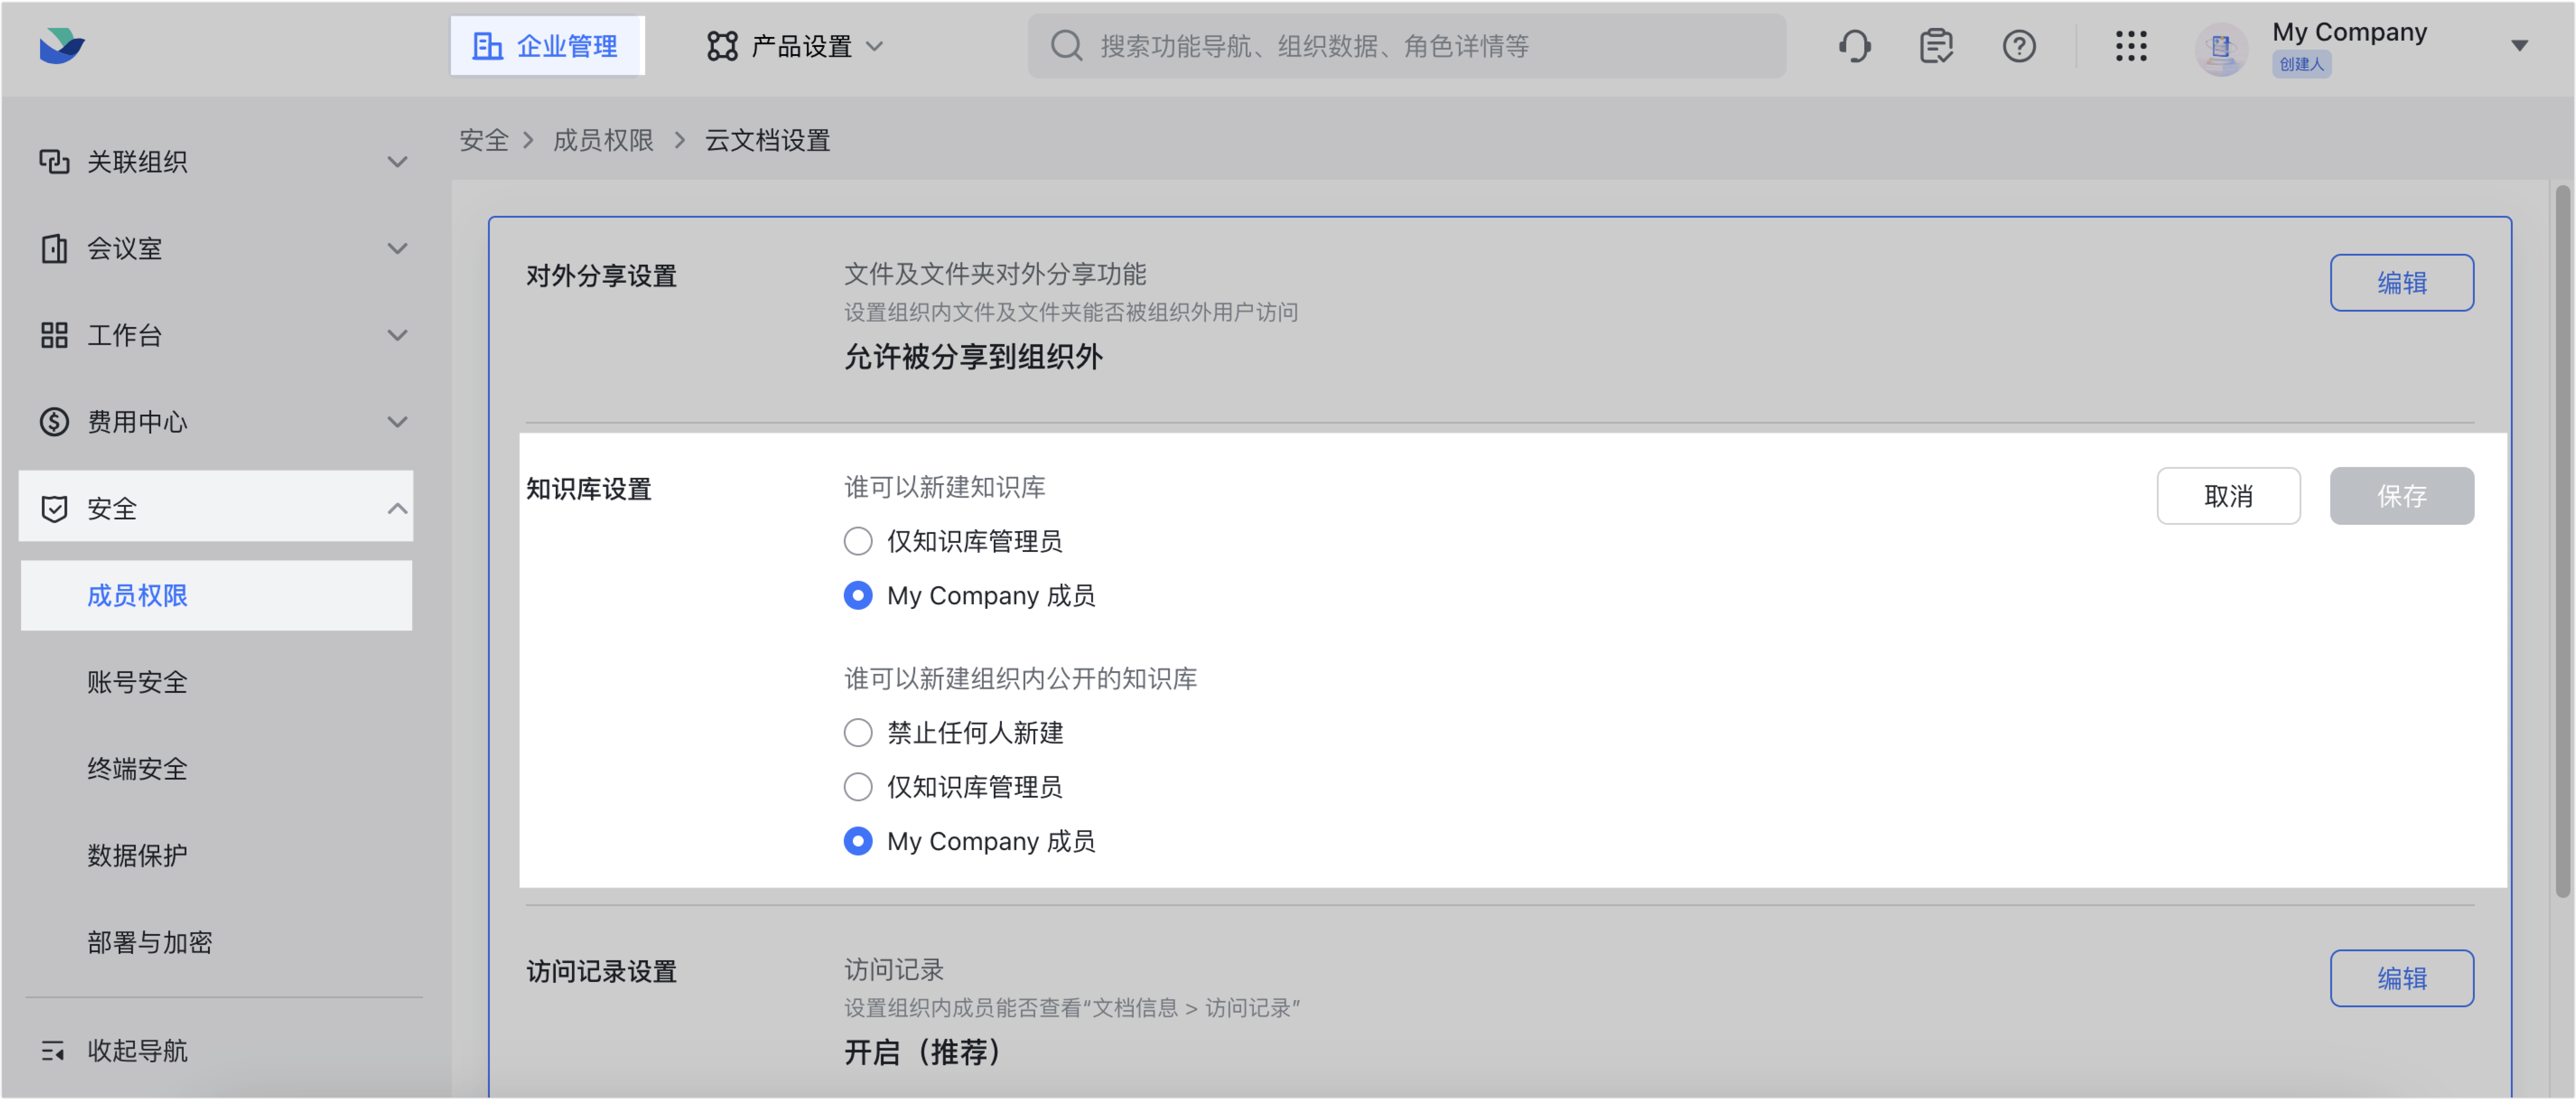
Task: Select 仅知识库管理员 for creating knowledge bases
Action: 858,541
